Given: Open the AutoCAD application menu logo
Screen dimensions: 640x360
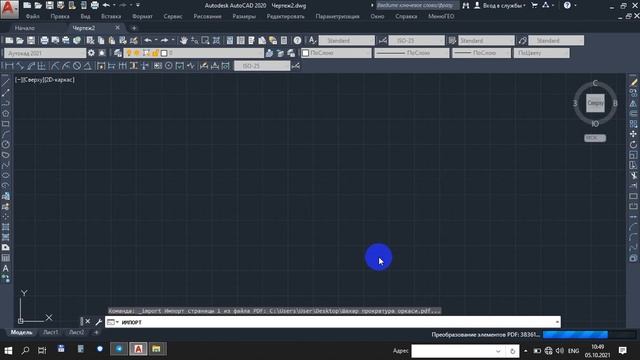Looking at the screenshot, I should (9, 9).
